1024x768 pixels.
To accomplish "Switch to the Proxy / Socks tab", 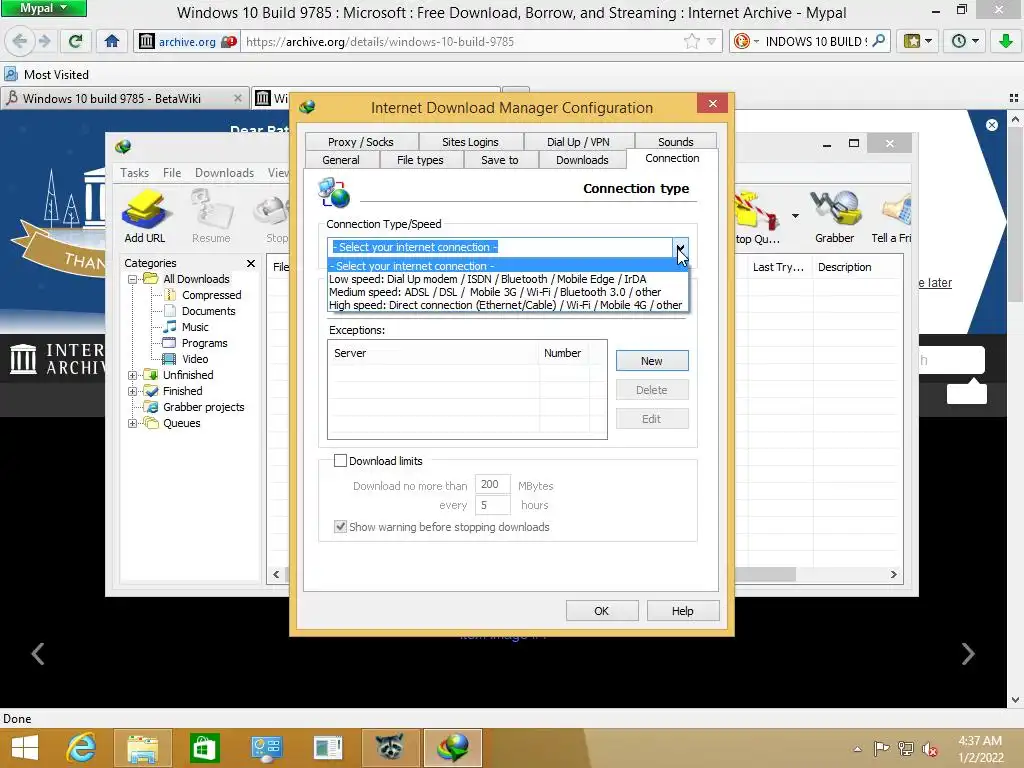I will (x=360, y=142).
